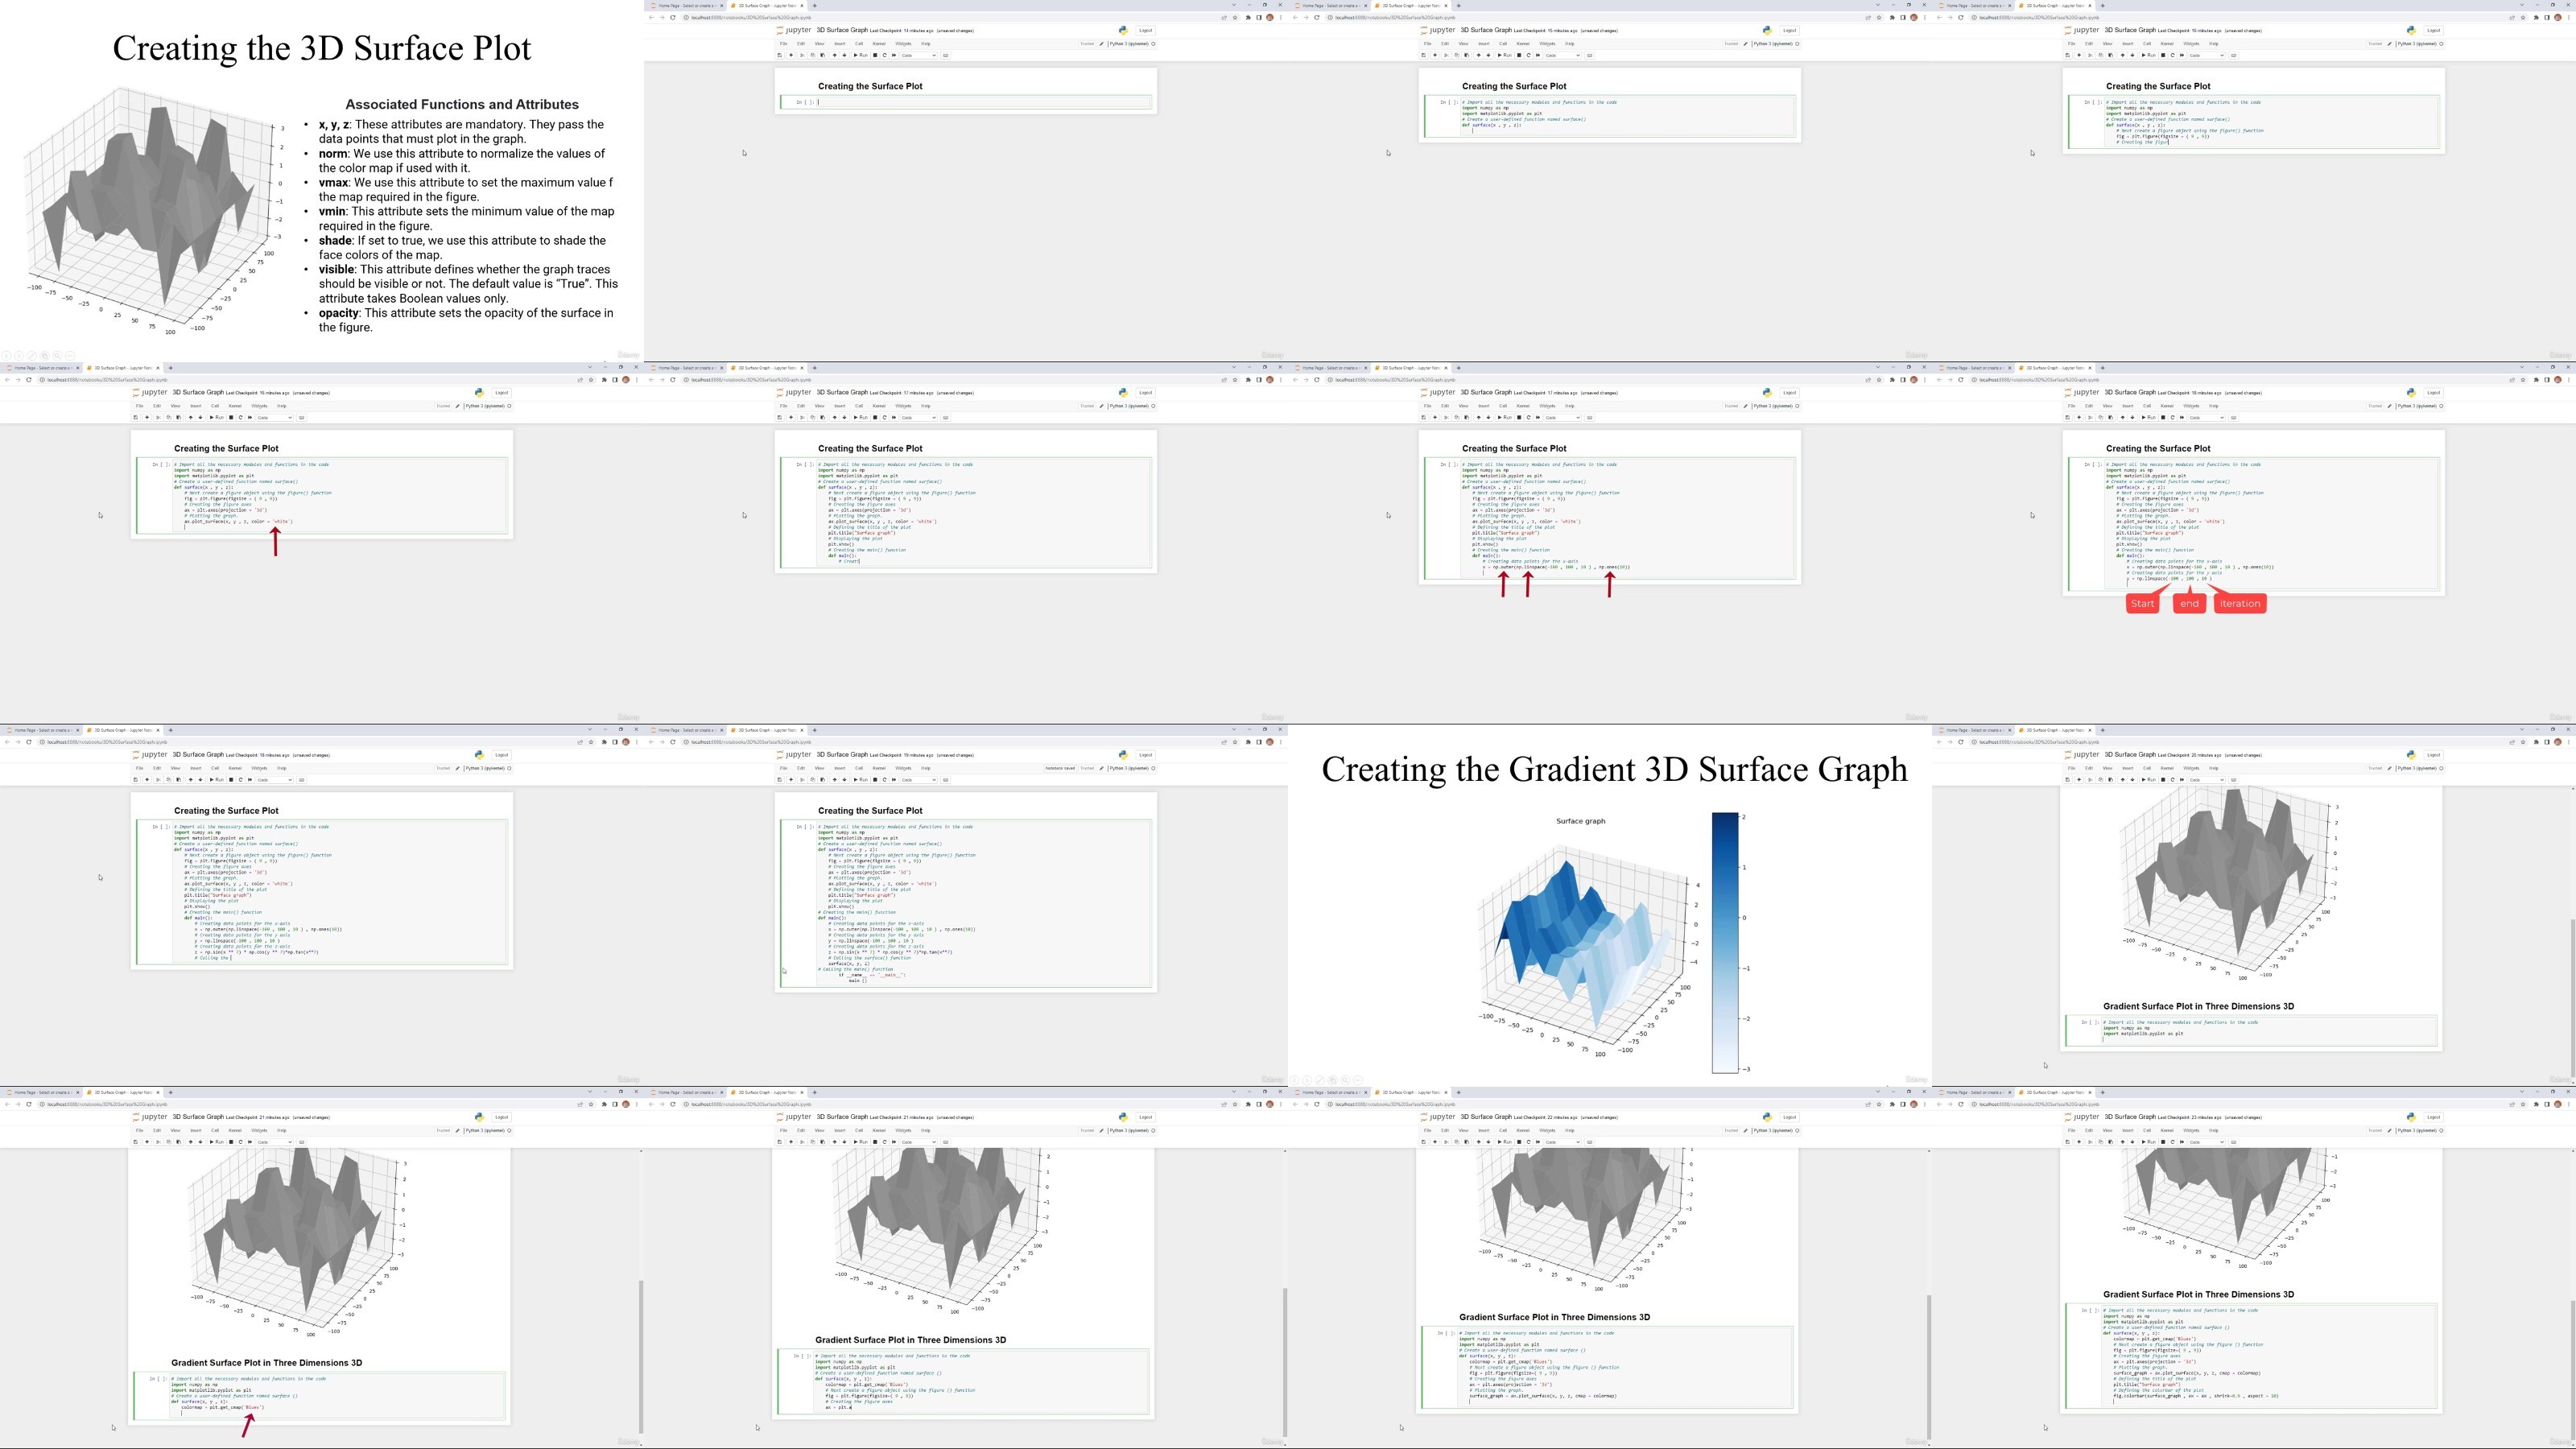In the empty-cell frame, click the restart kernel icon
The width and height of the screenshot is (2576, 1449).
pos(885,55)
